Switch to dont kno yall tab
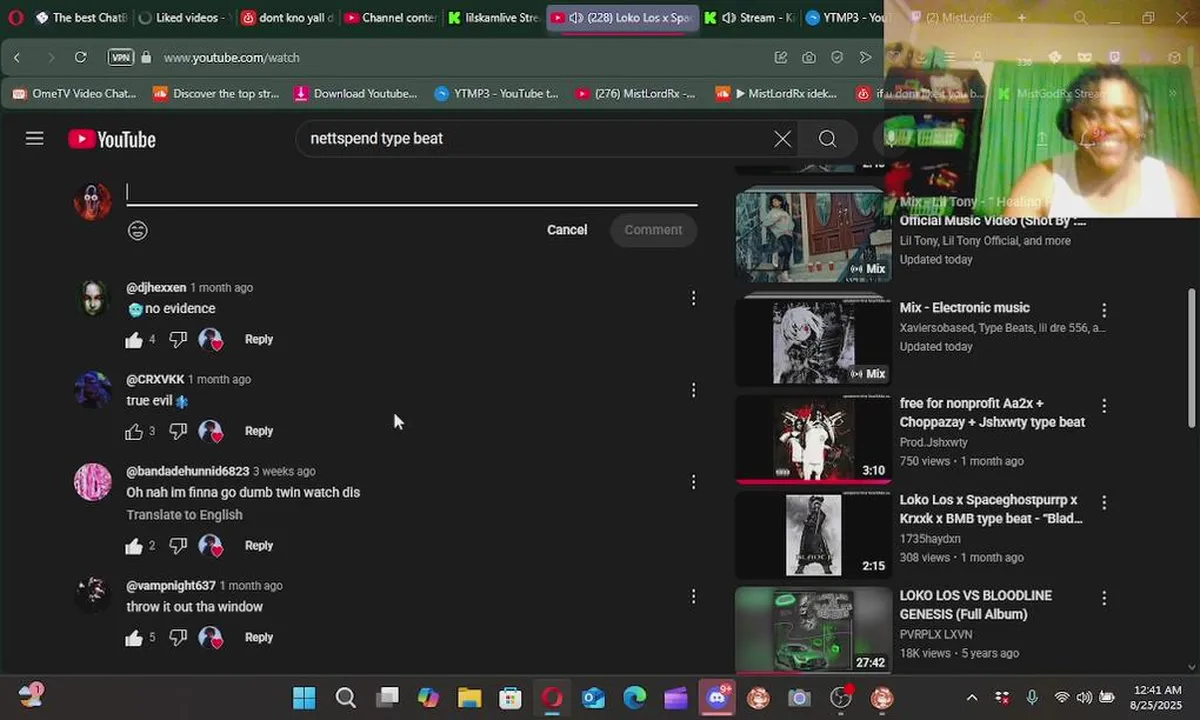 pyautogui.click(x=285, y=18)
